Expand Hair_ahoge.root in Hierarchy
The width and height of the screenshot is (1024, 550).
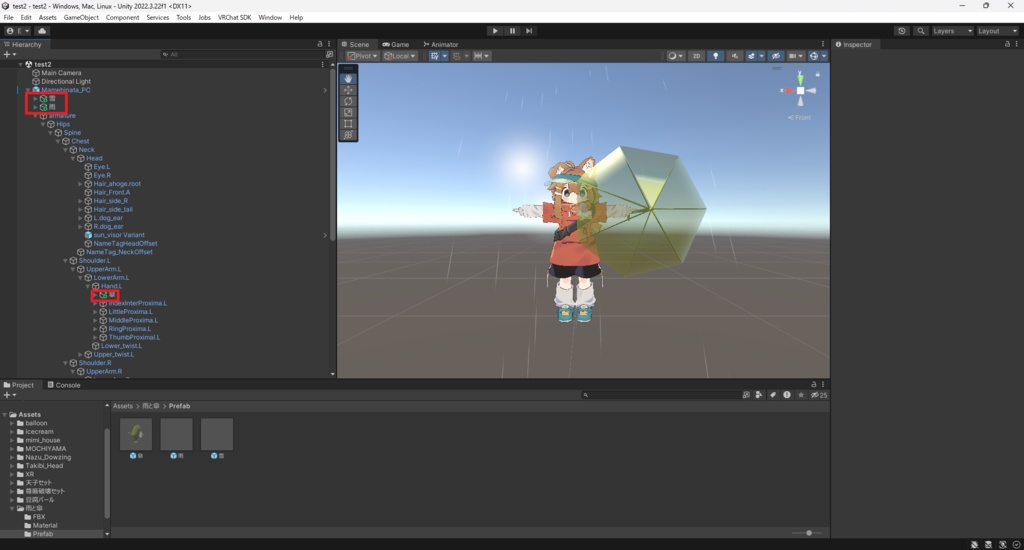(x=80, y=184)
